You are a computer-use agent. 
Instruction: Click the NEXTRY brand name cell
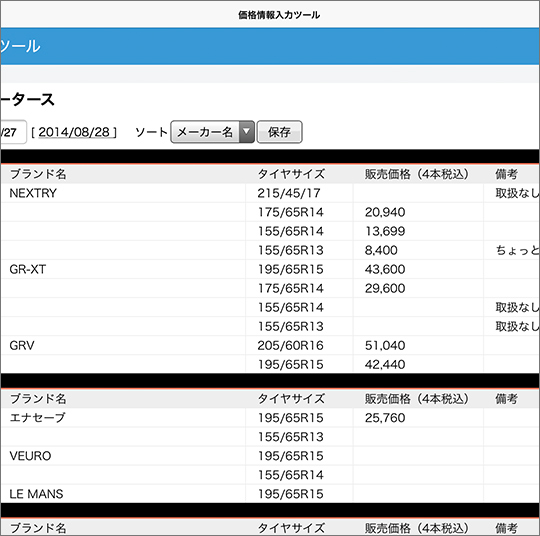123,193
